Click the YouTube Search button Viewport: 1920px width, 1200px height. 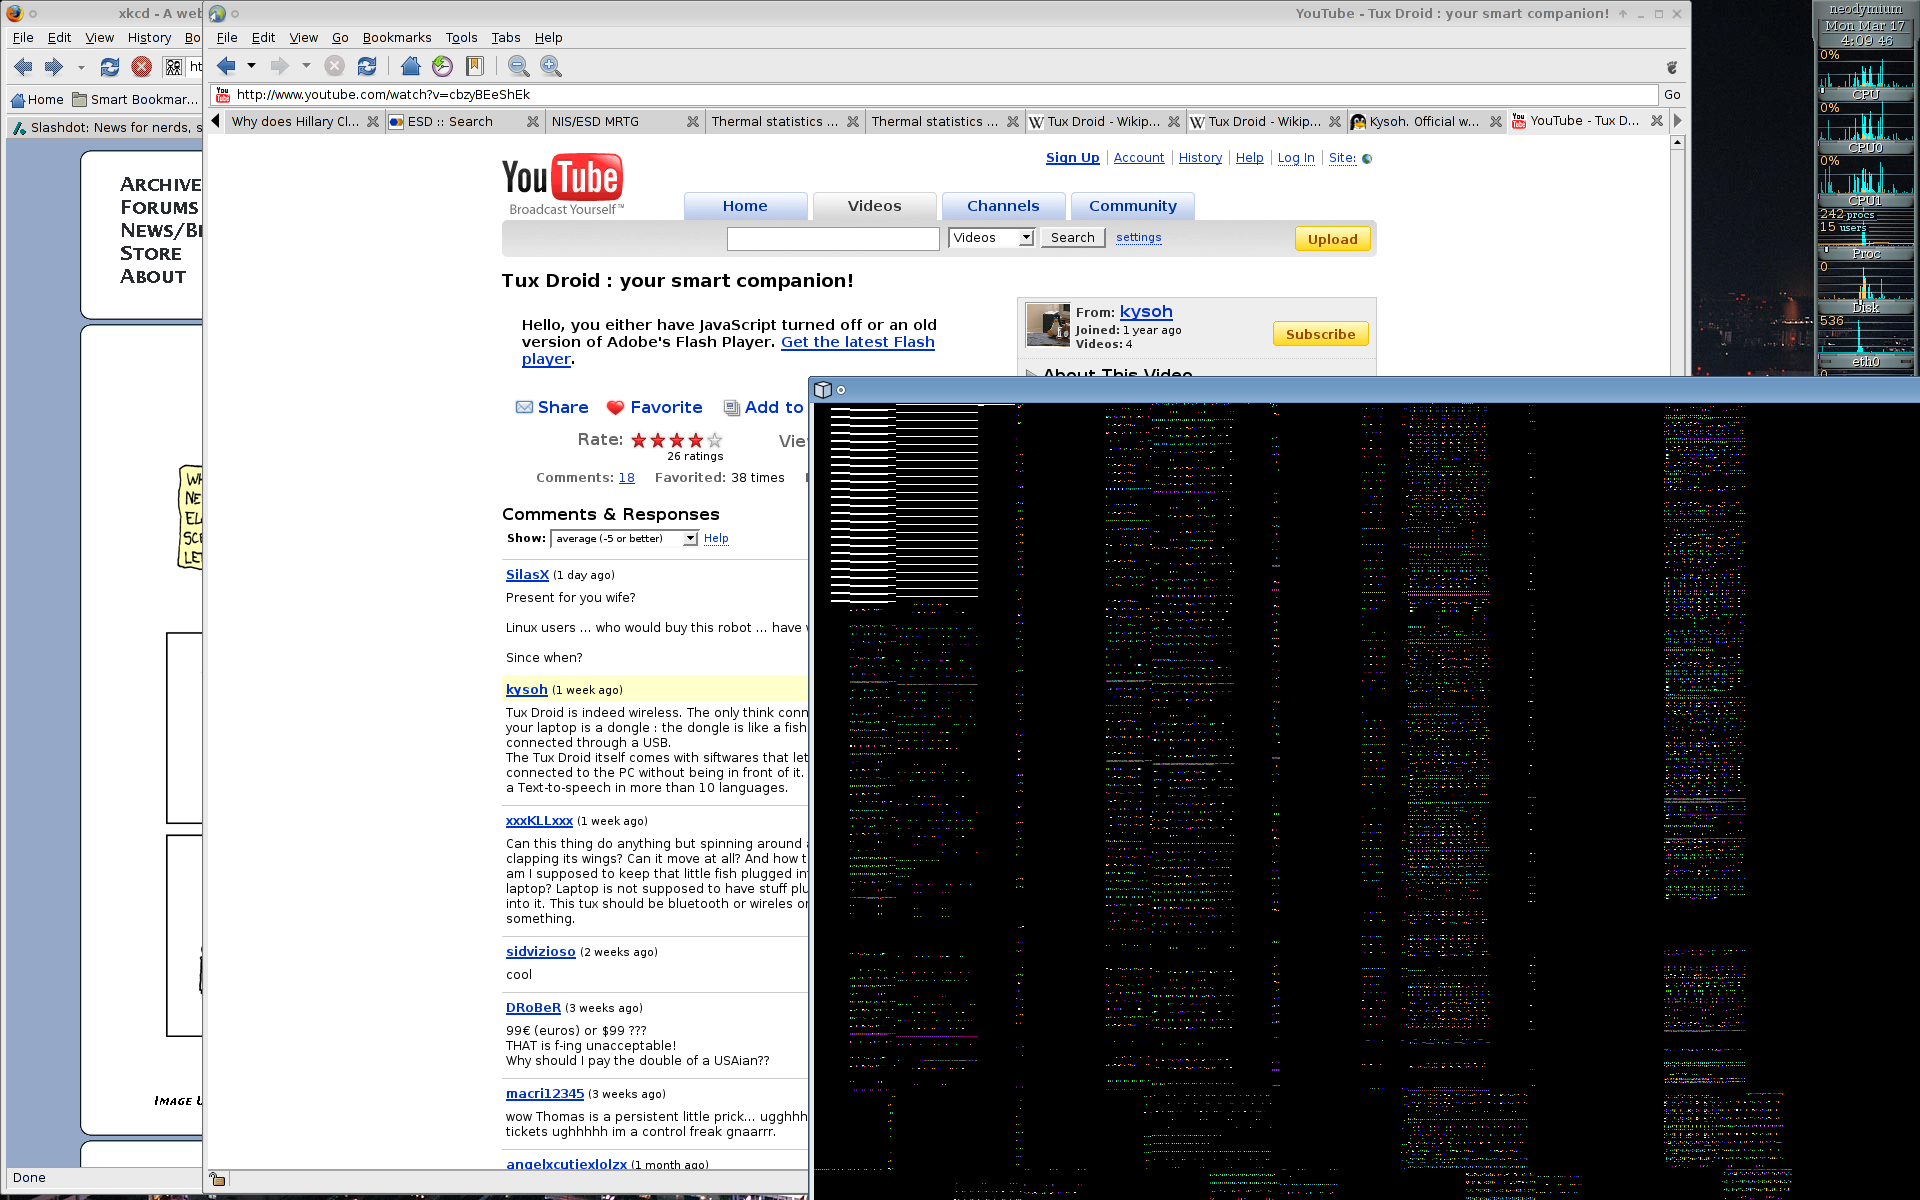coord(1073,238)
